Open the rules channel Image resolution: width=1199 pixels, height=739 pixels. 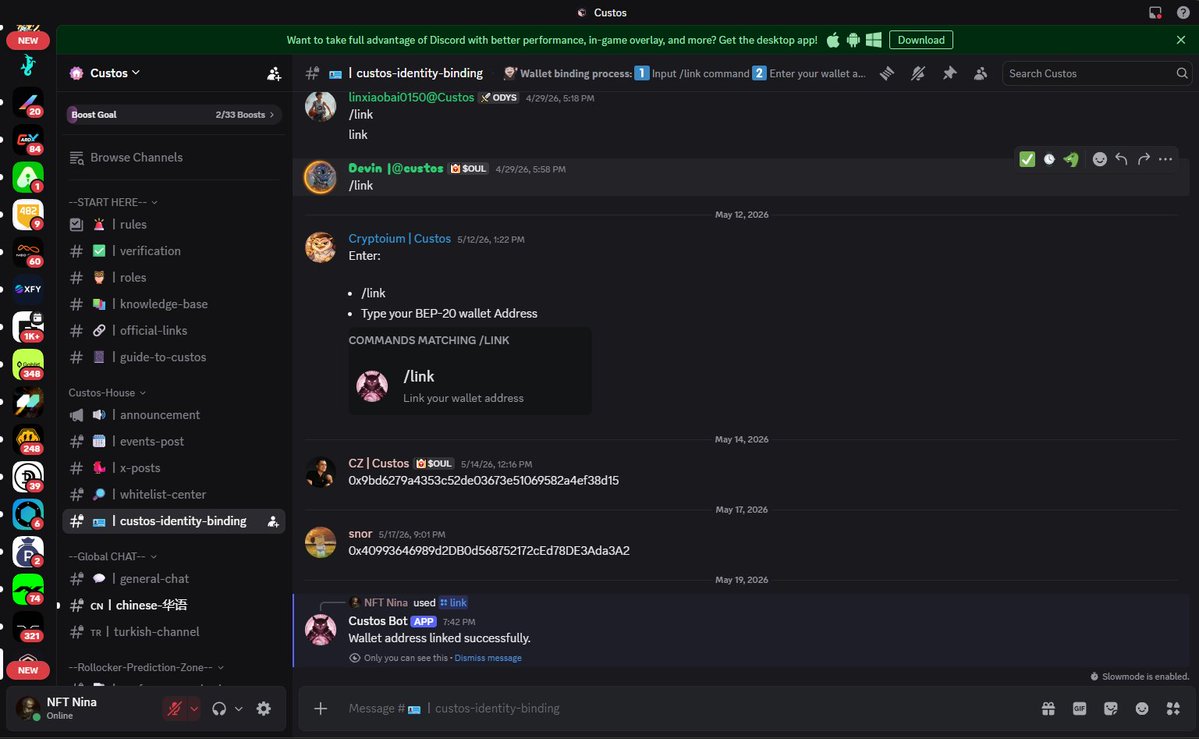[174, 225]
